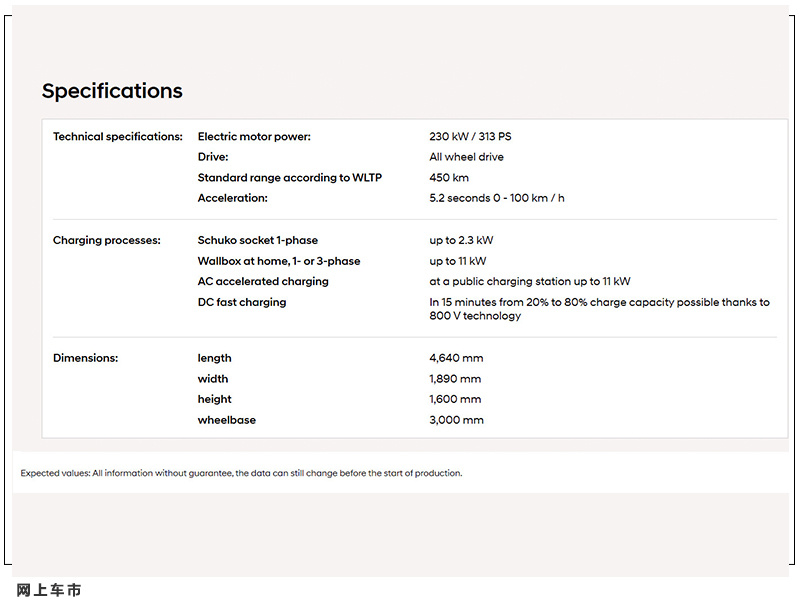Viewport: 800px width, 600px height.
Task: Select the 450 km WLTP range value
Action: coord(449,178)
